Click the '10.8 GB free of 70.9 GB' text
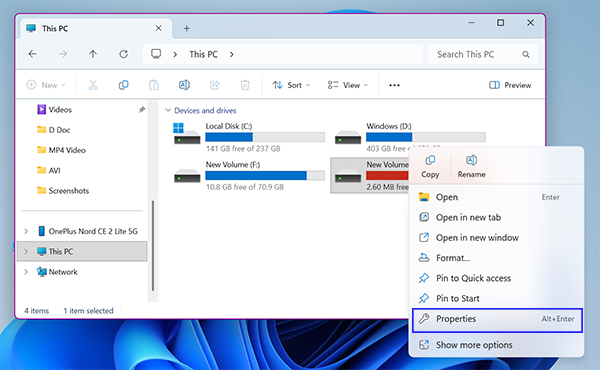 (x=245, y=187)
